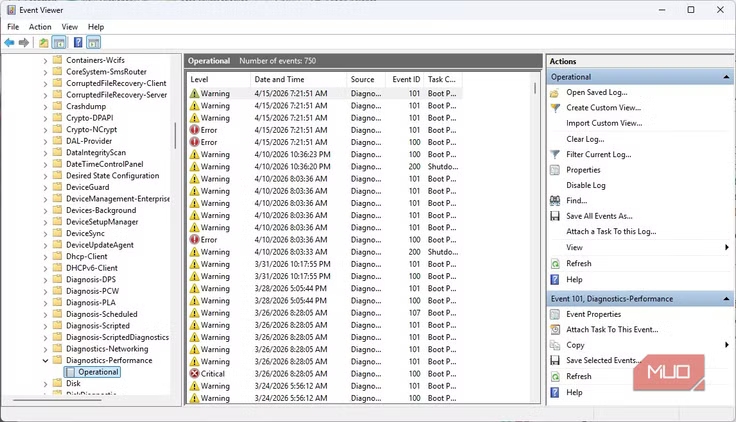Click the Back arrow toolbar icon
Viewport: 736px width, 422px height.
click(x=9, y=43)
